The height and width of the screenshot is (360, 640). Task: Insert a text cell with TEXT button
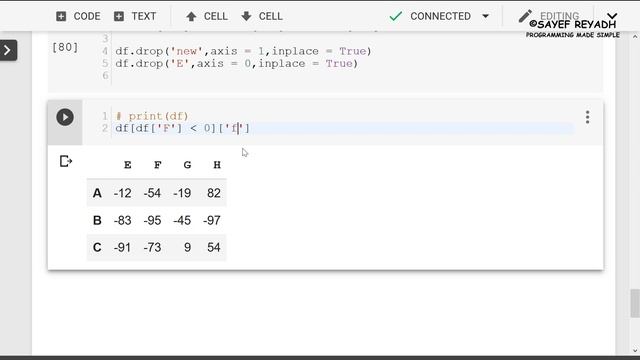coord(135,16)
